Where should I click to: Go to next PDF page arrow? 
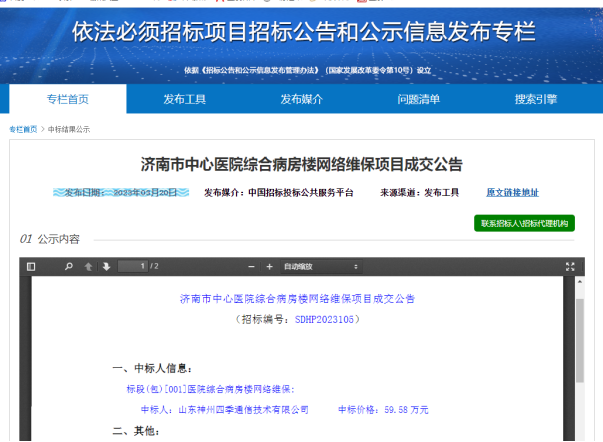106,267
